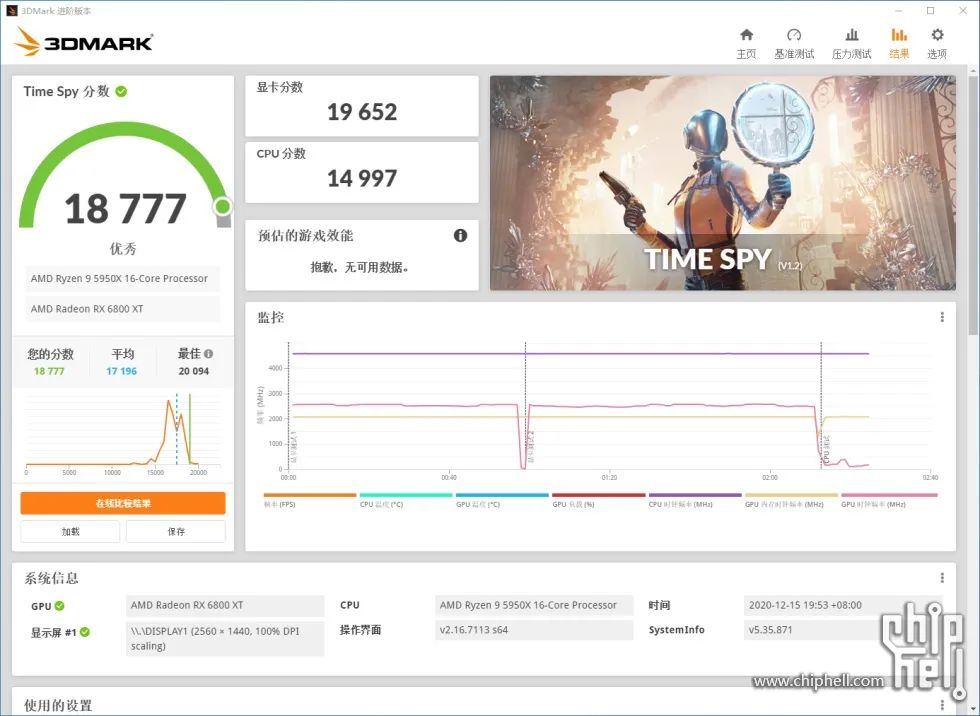Maximize the 3DMark window
Image resolution: width=980 pixels, height=716 pixels.
[x=930, y=11]
